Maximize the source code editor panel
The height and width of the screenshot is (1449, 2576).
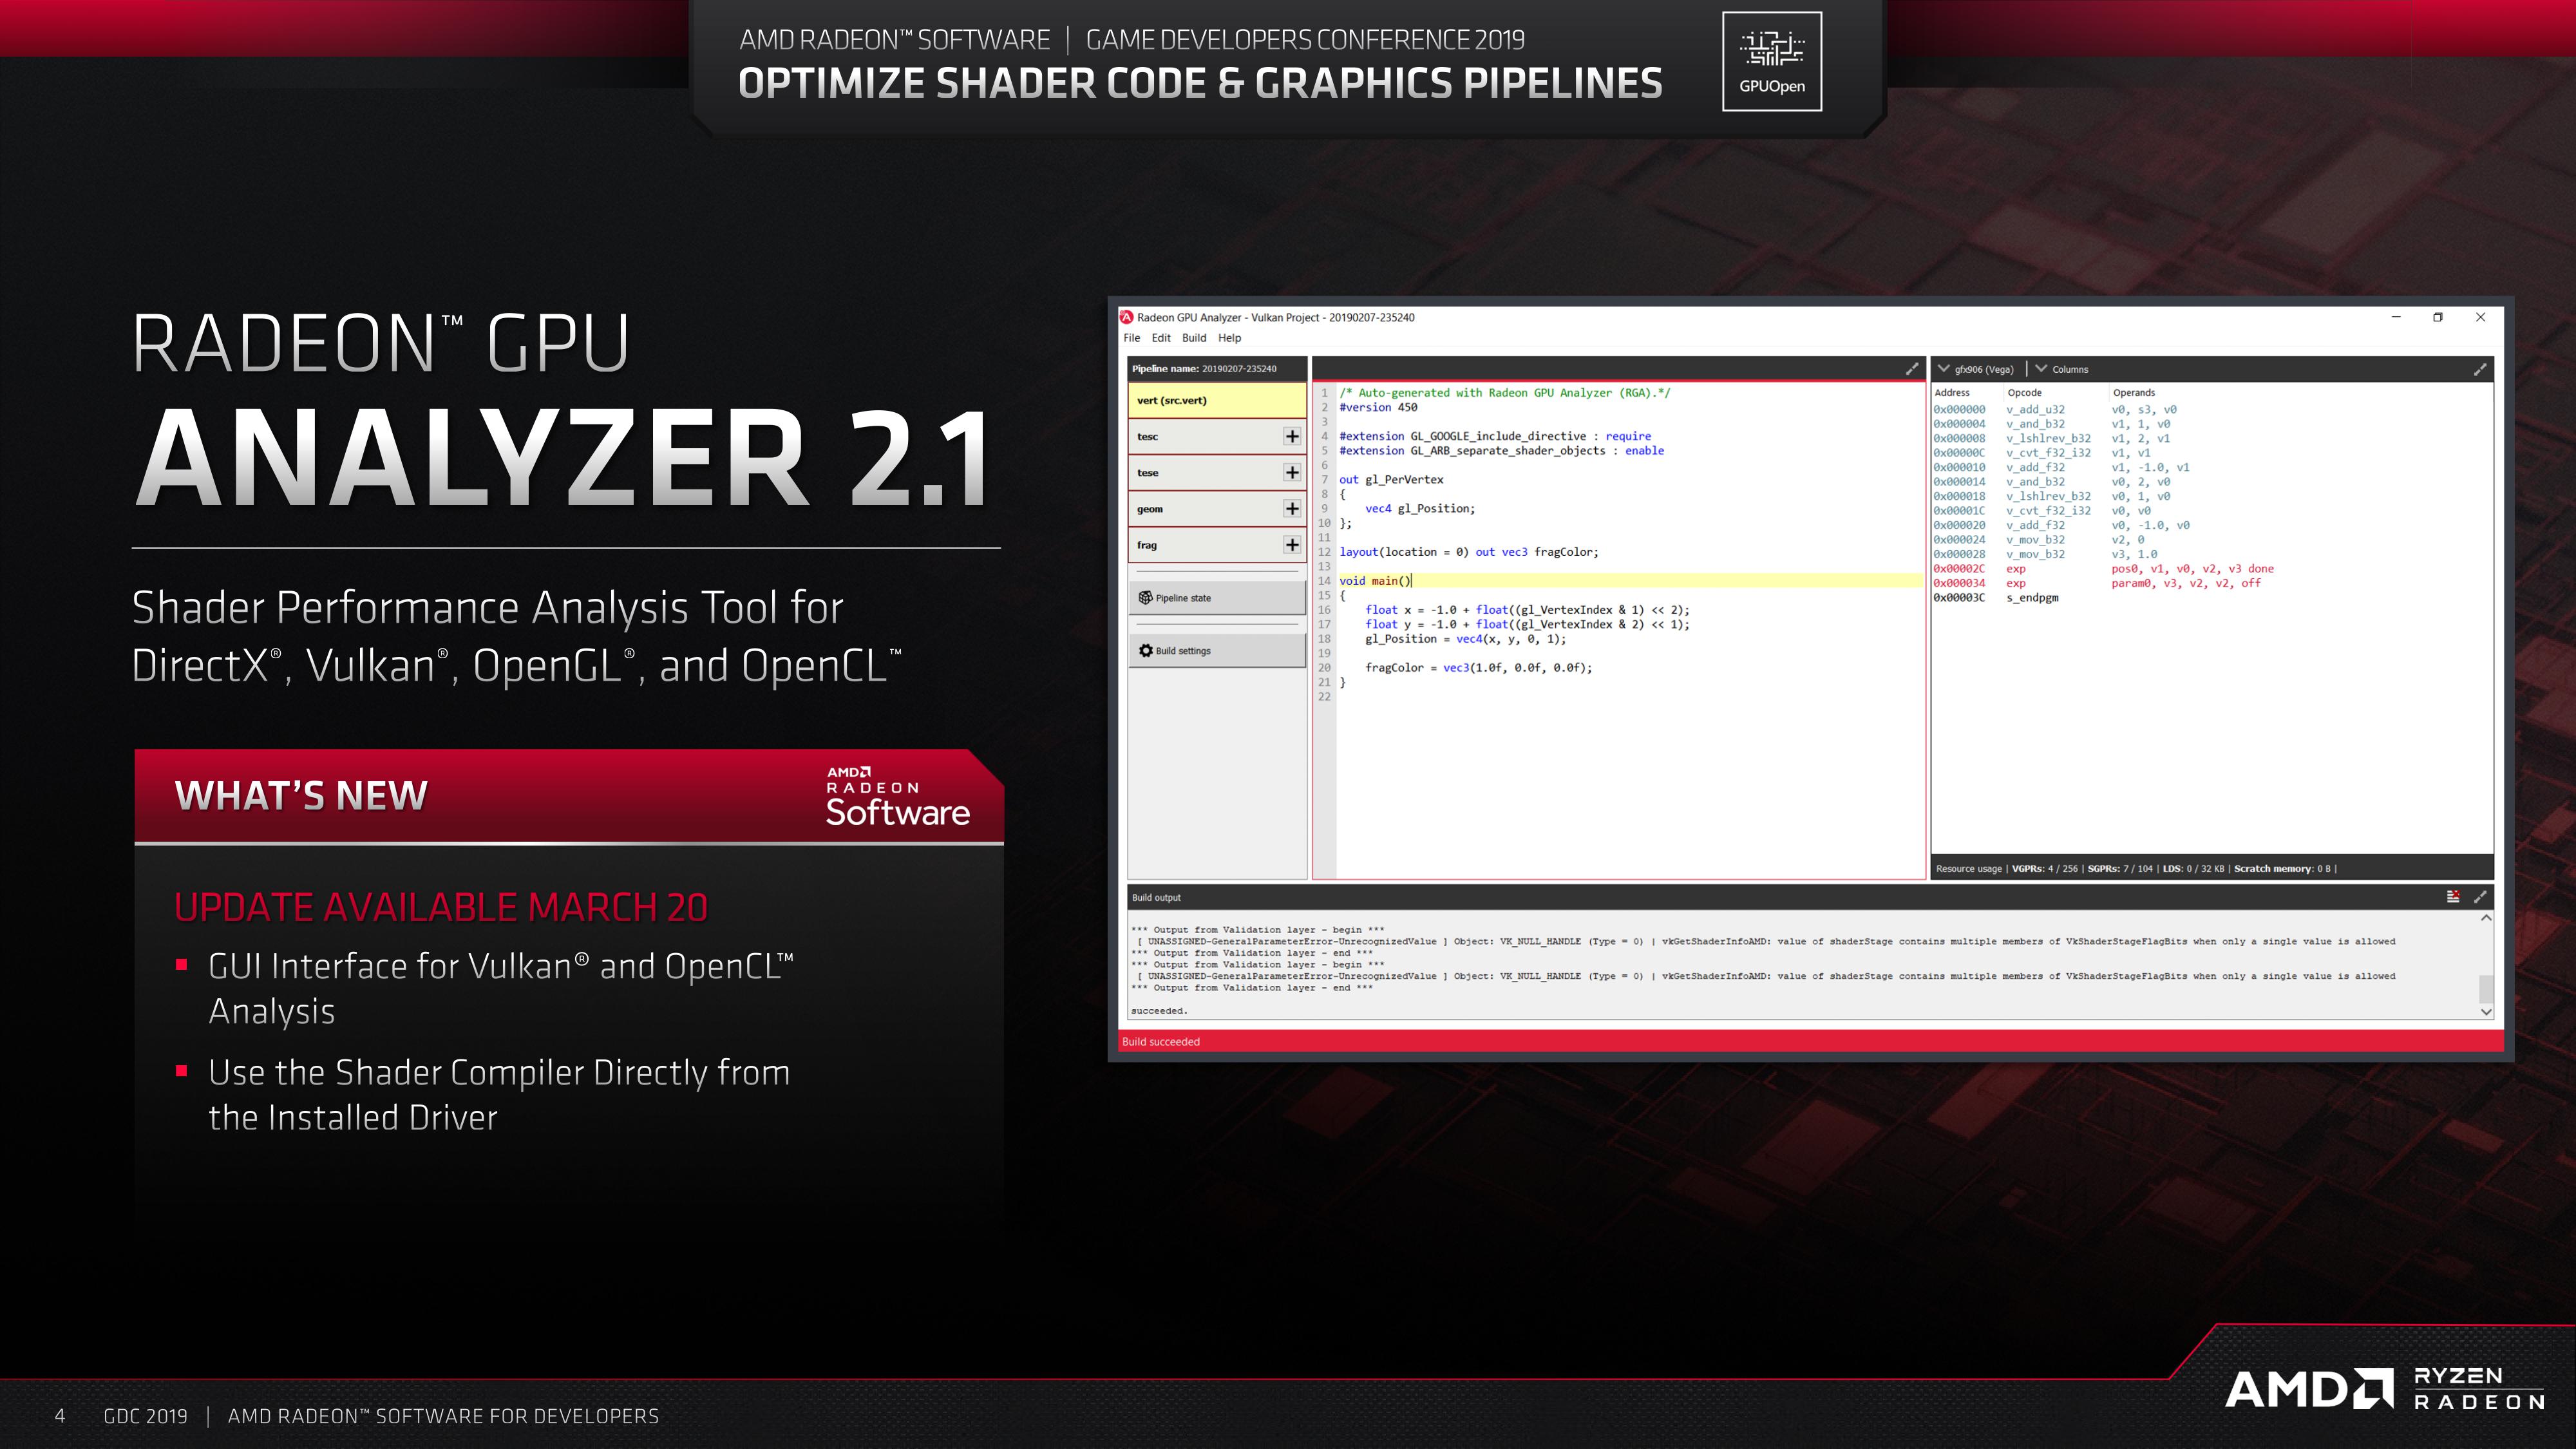click(x=1912, y=369)
